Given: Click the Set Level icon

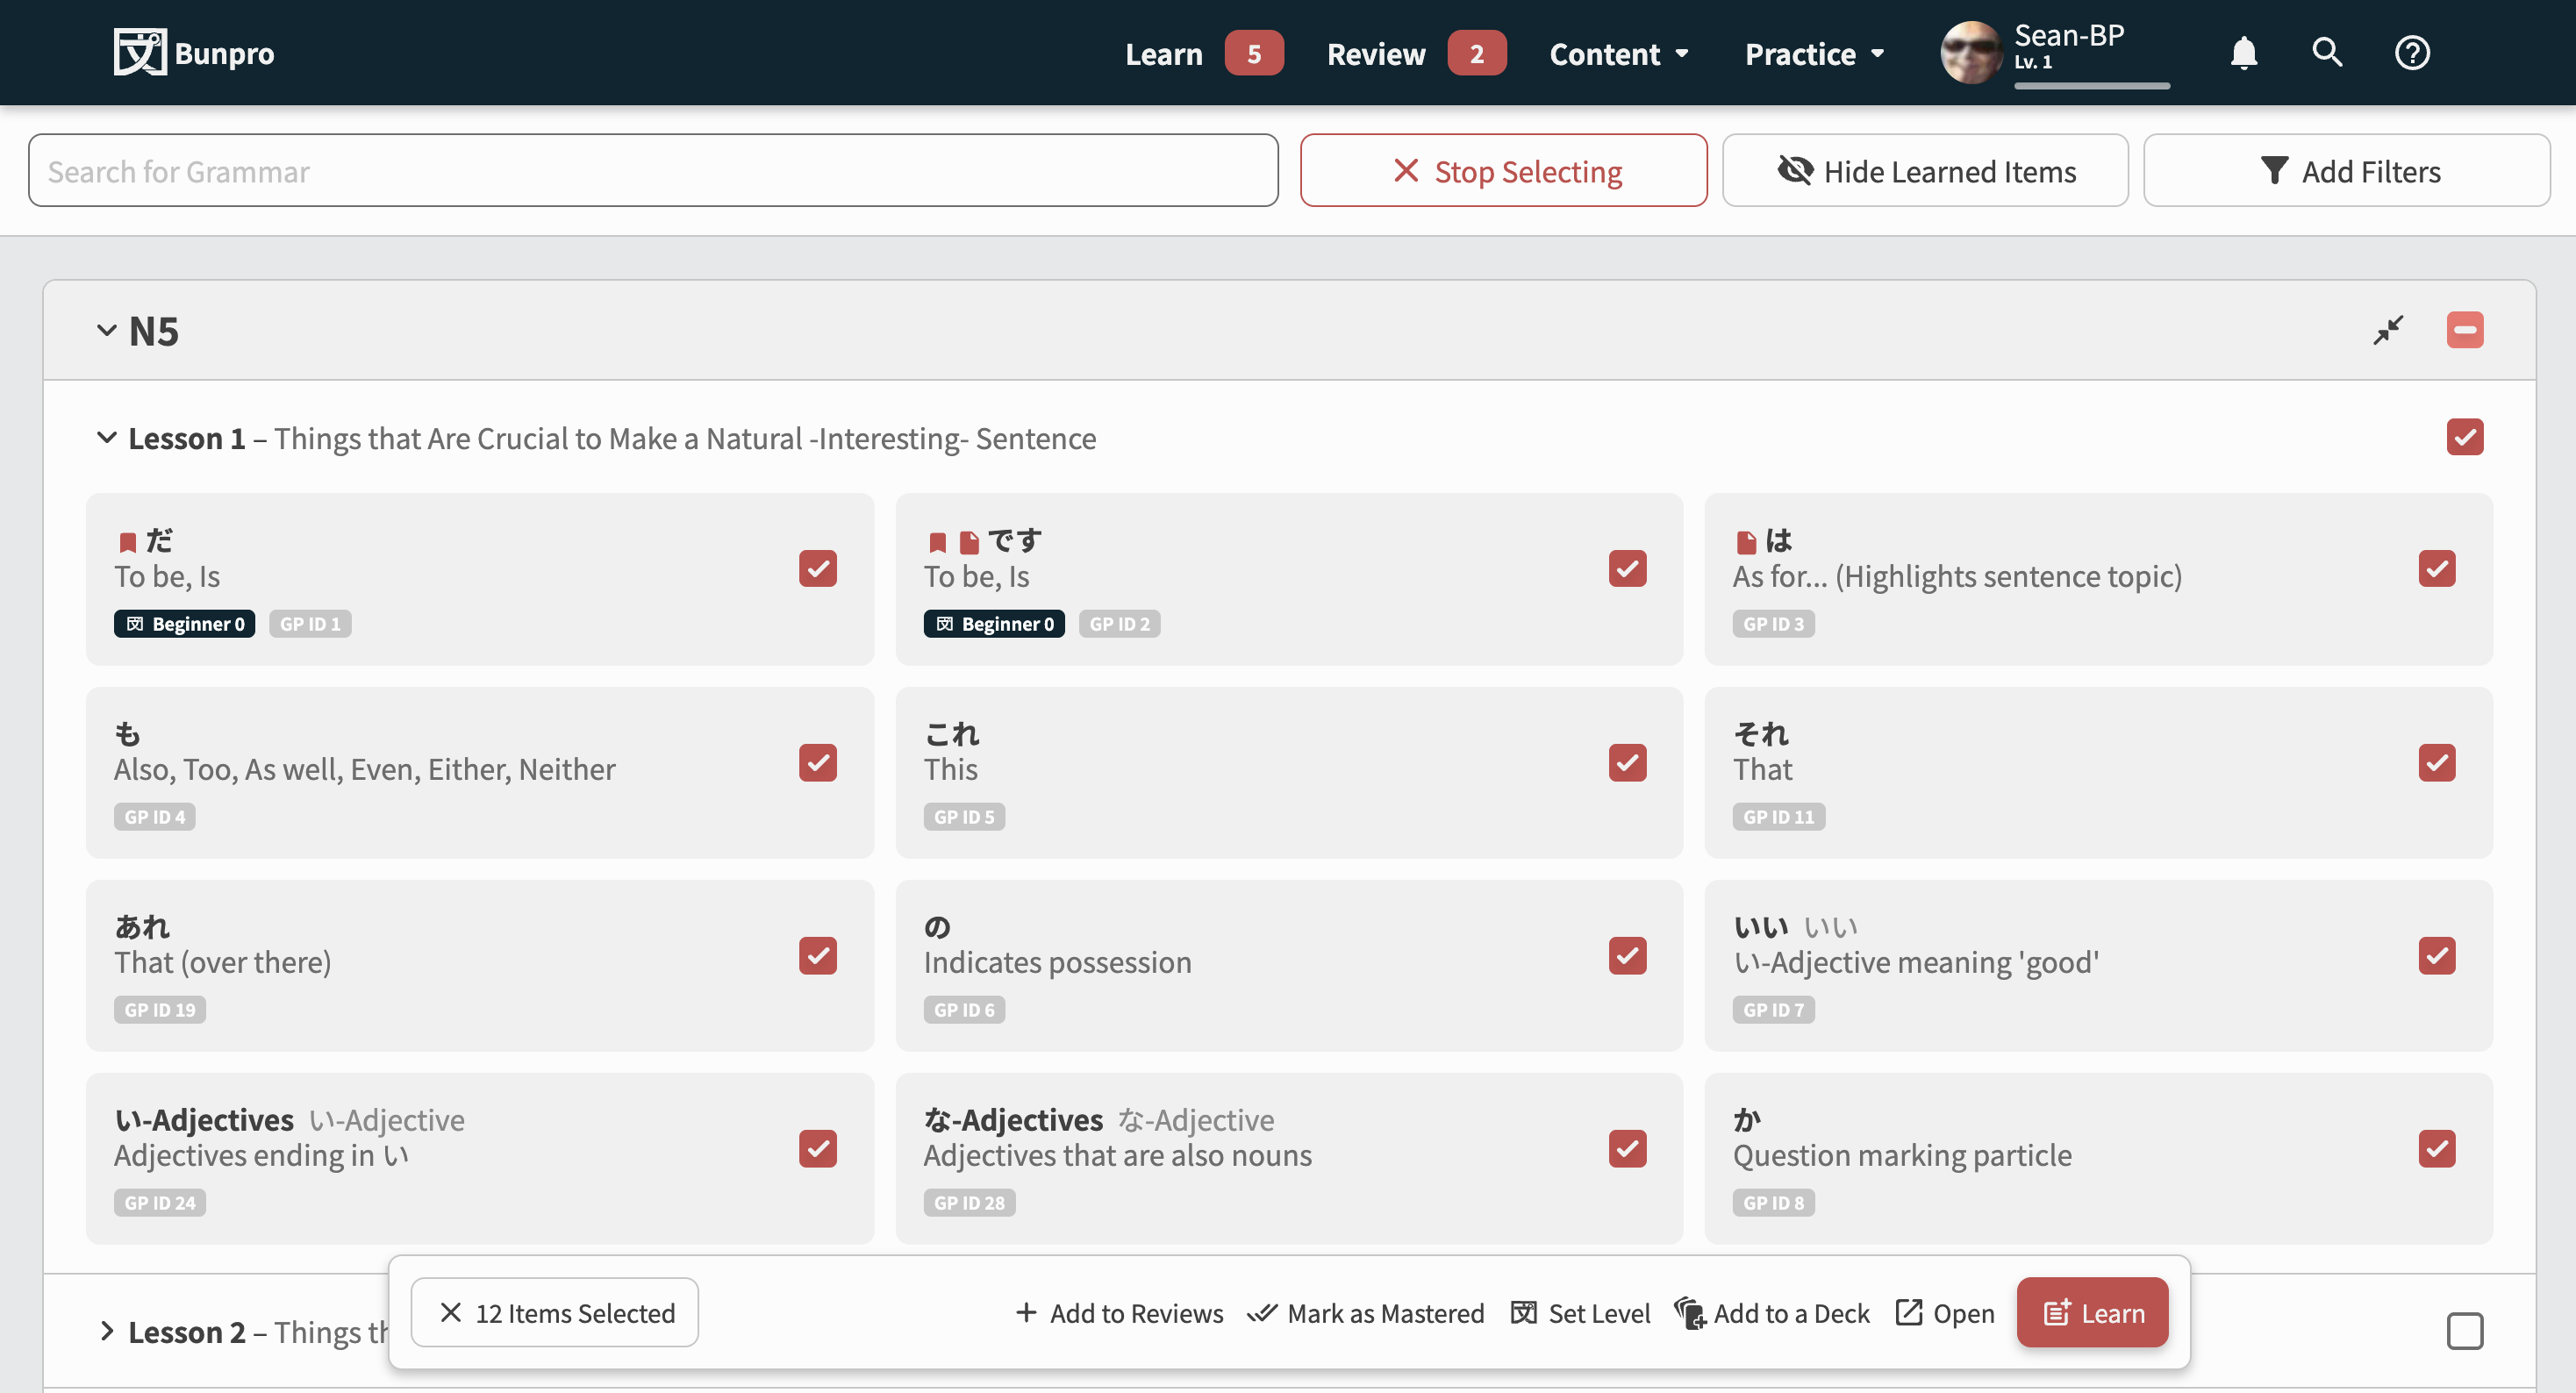Looking at the screenshot, I should point(1523,1313).
